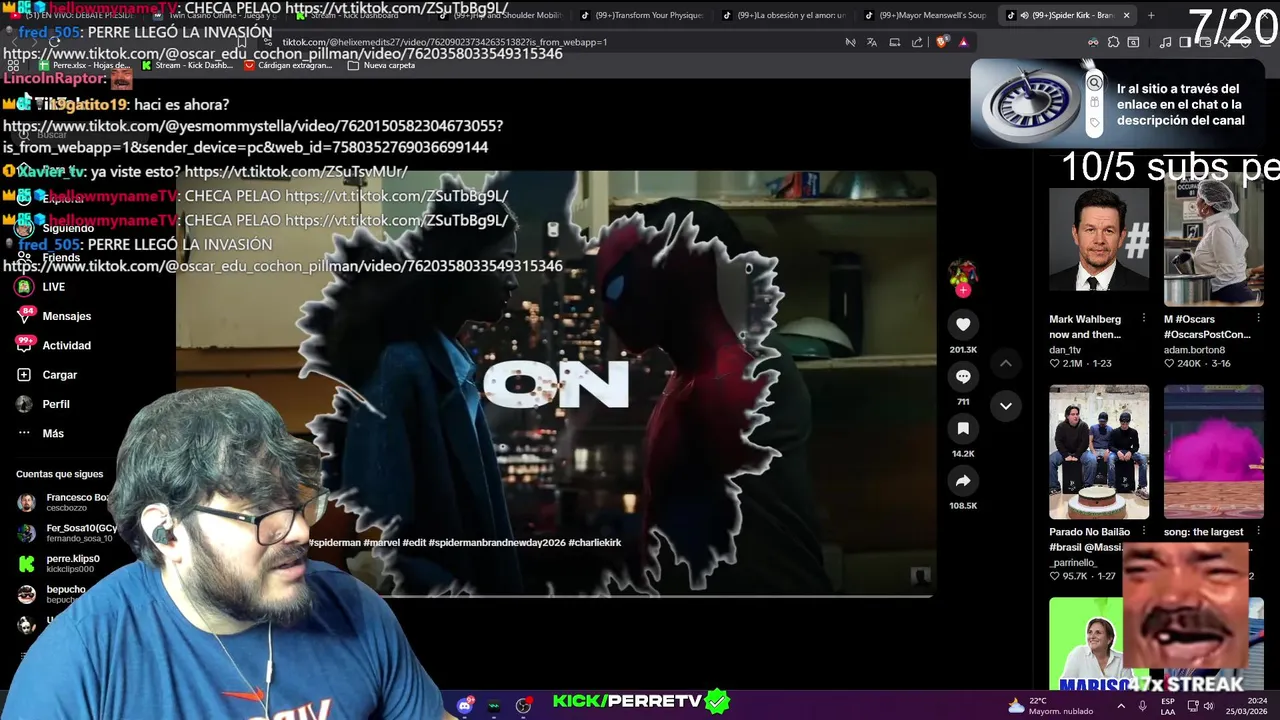Open the #charliekirk hashtag
This screenshot has height=720, width=1280.
pos(595,543)
